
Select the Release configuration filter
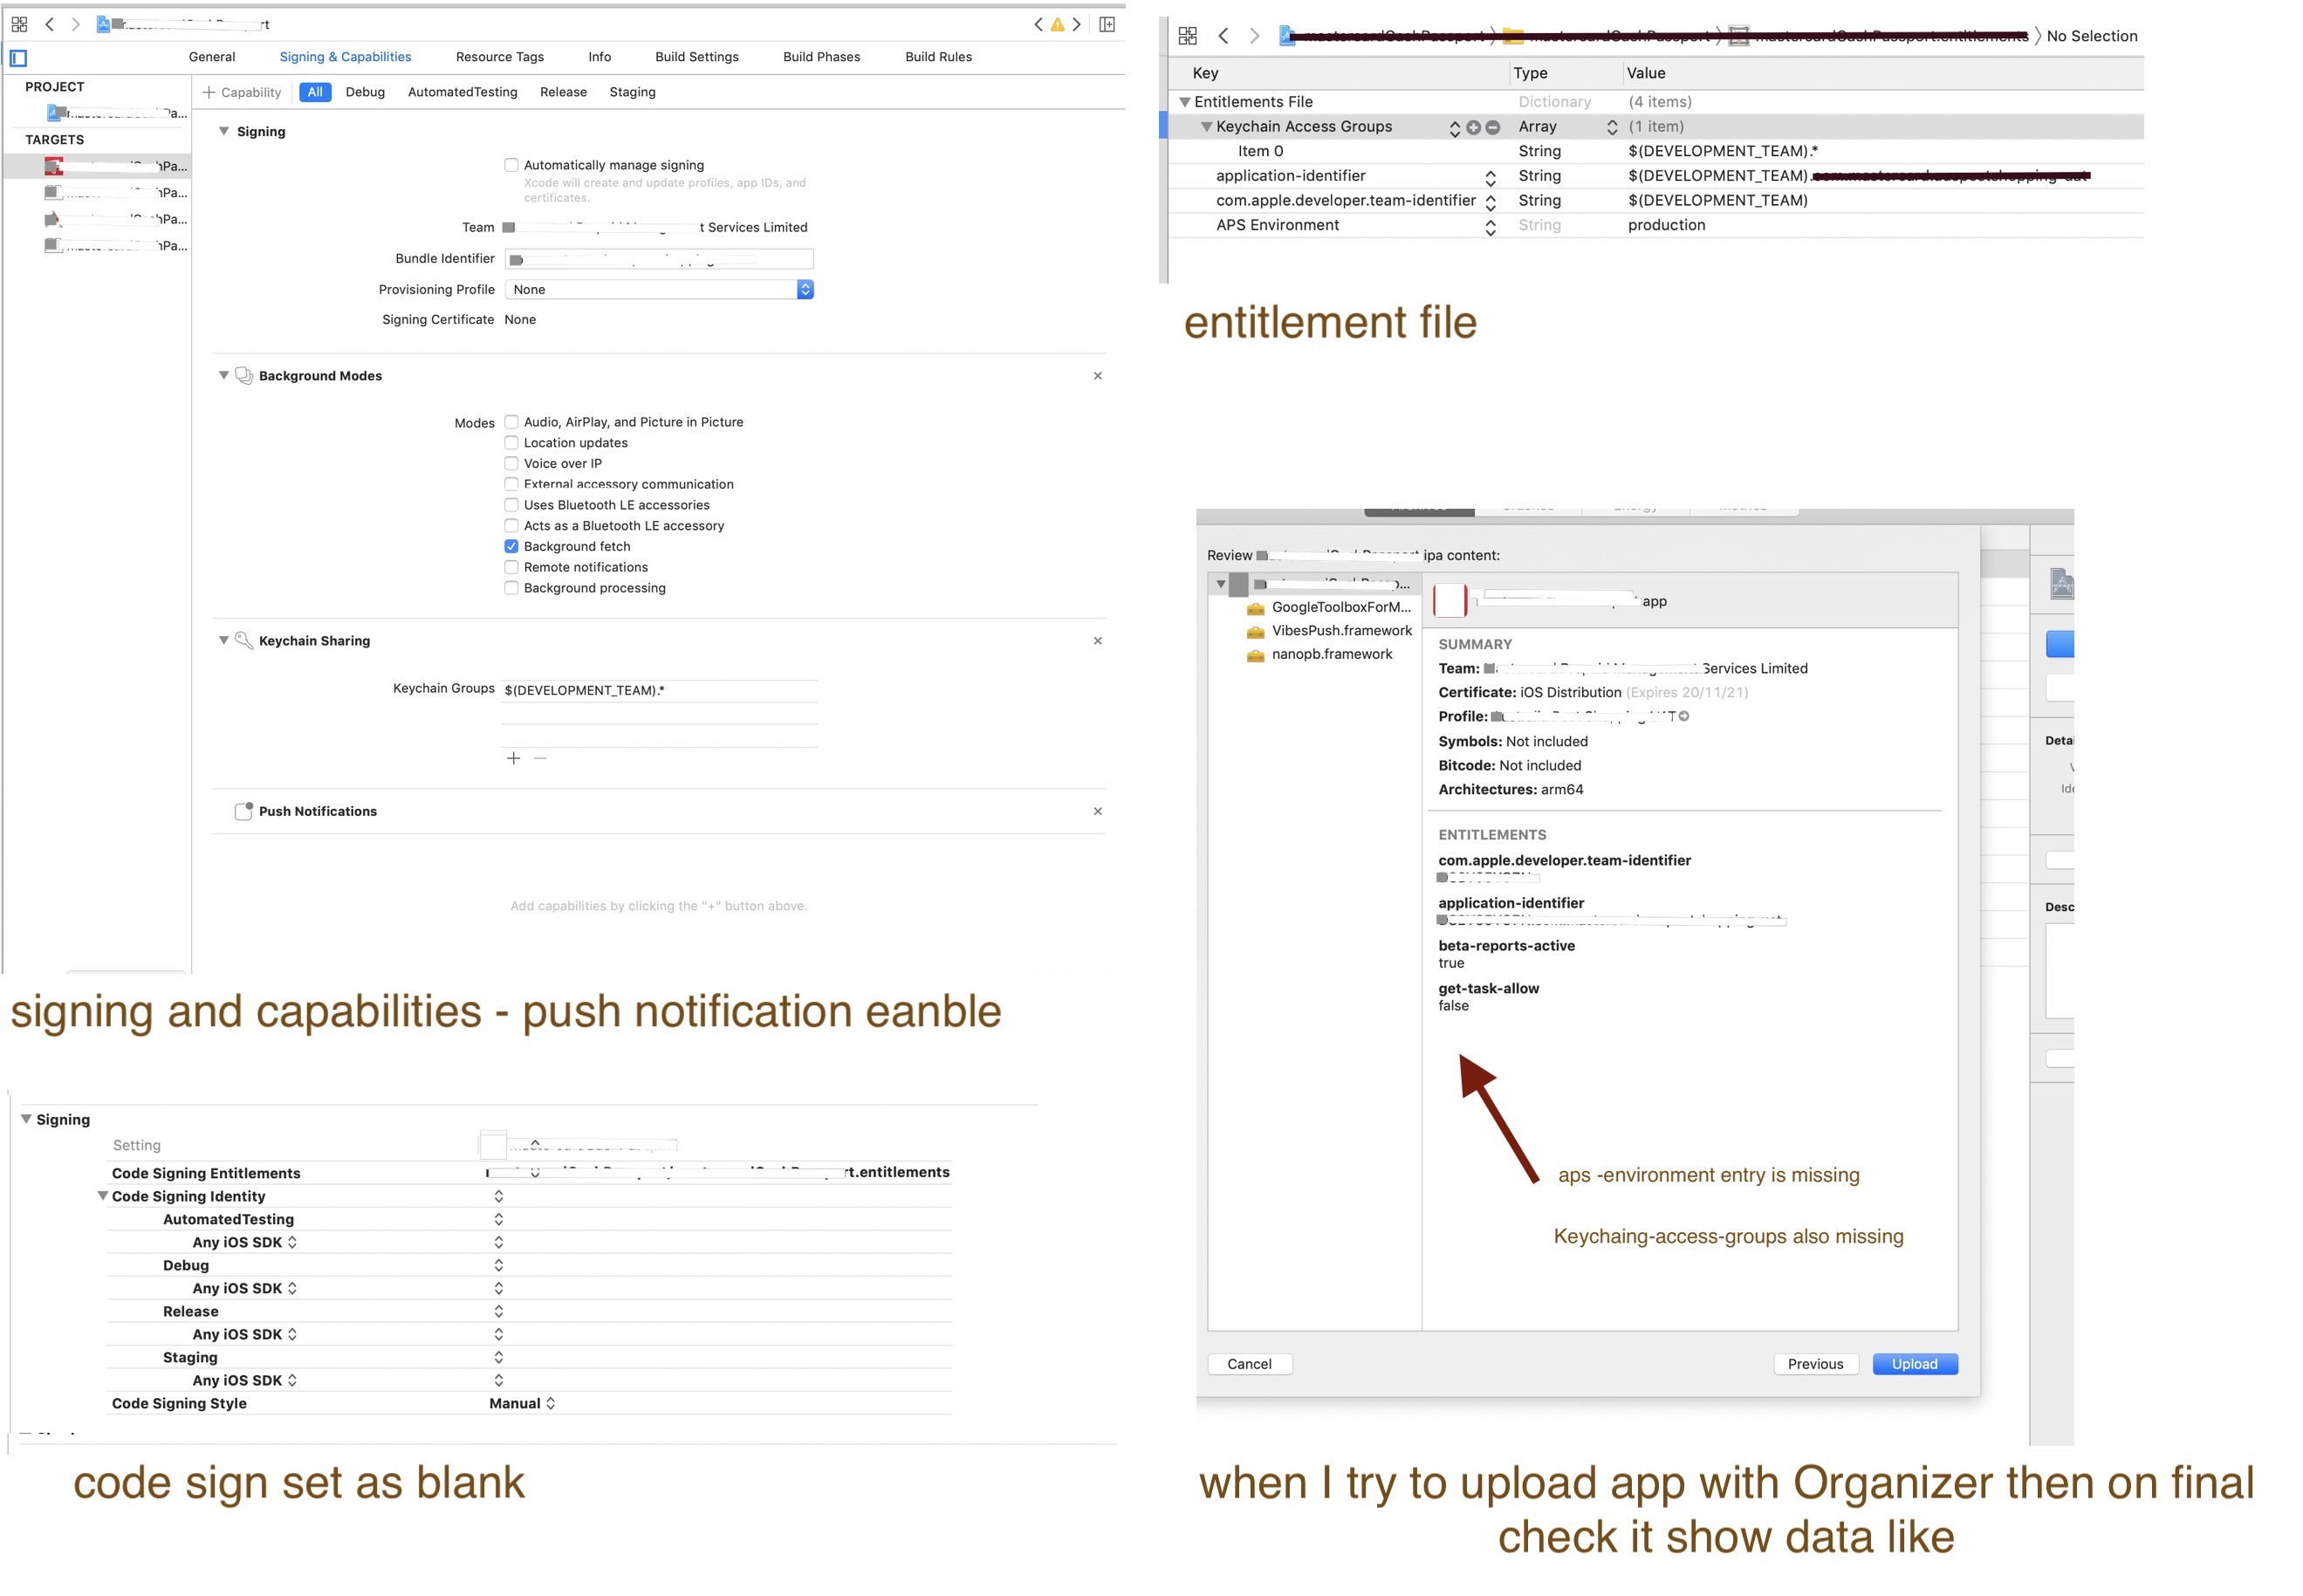pyautogui.click(x=563, y=92)
